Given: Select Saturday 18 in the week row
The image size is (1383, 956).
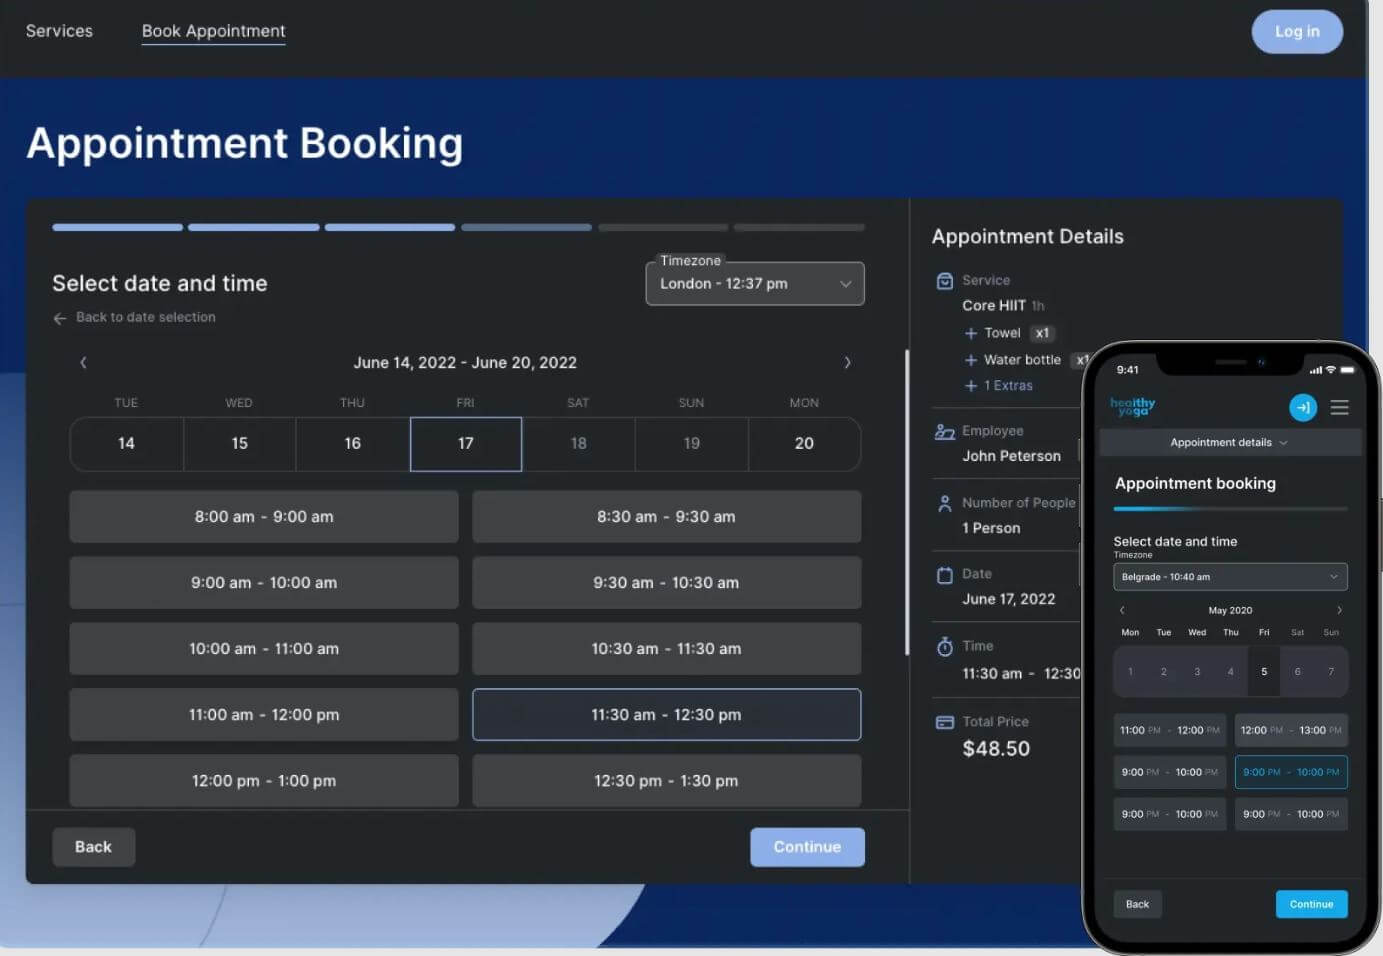Looking at the screenshot, I should pos(578,443).
